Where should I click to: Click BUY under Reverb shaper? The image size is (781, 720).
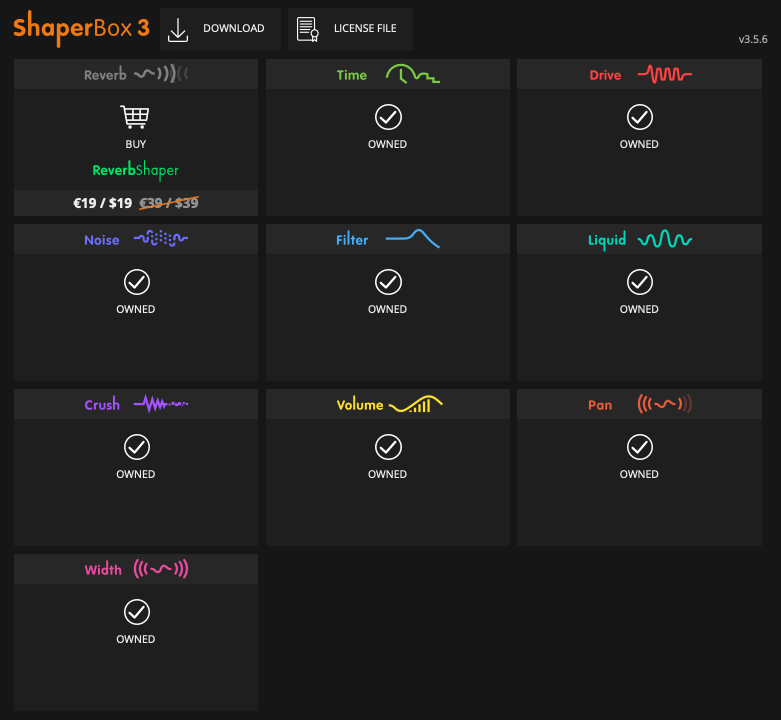(135, 144)
